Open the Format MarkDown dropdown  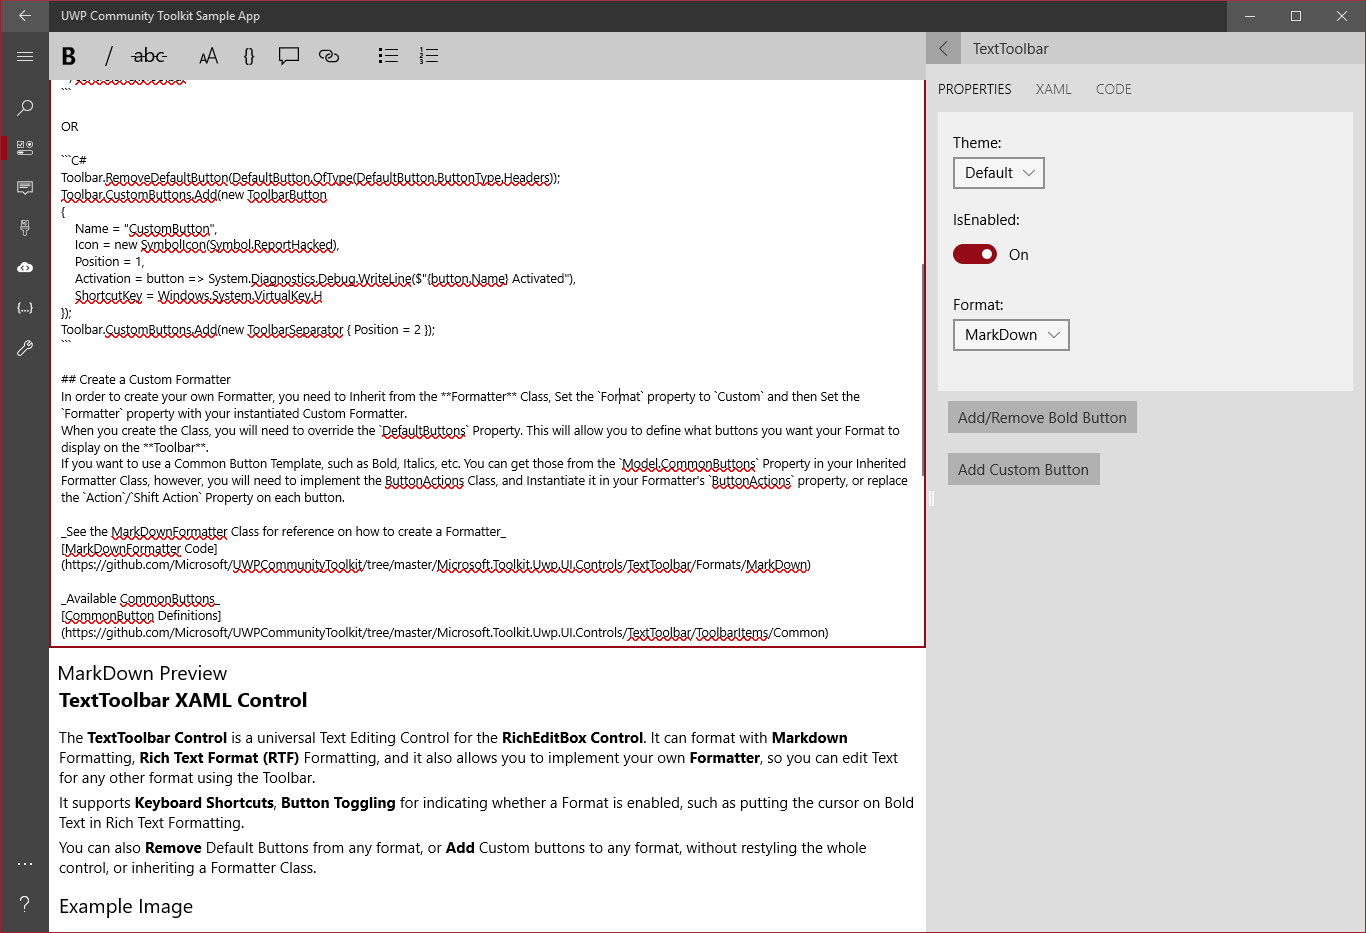1011,335
